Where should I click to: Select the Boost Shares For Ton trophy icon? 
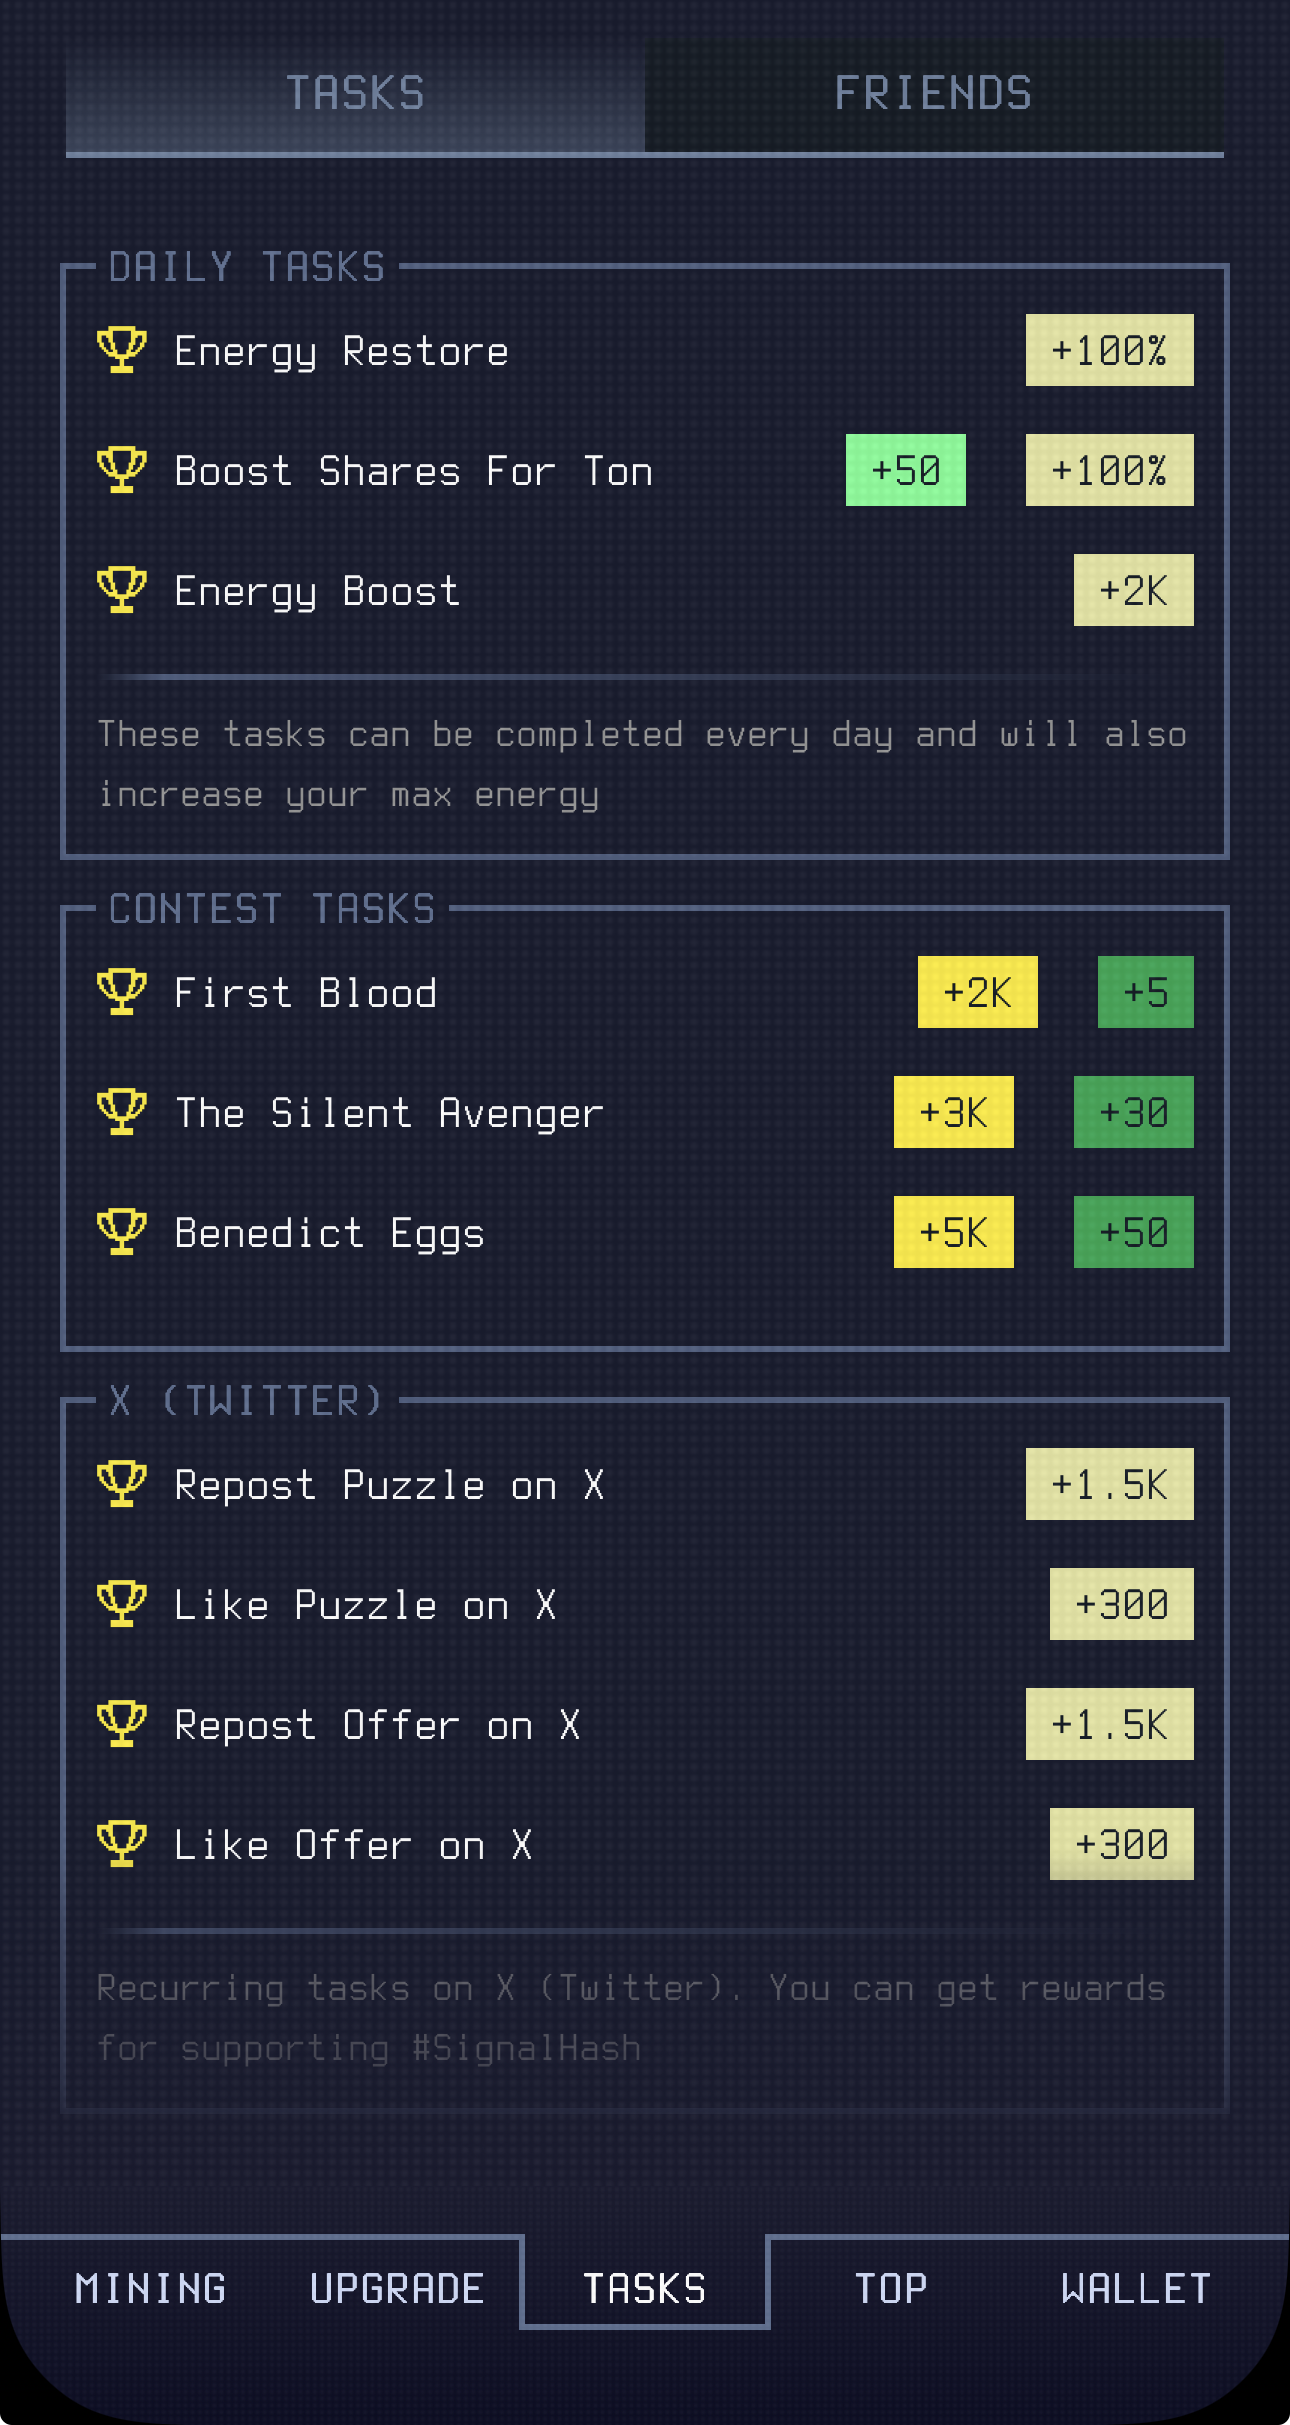121,470
